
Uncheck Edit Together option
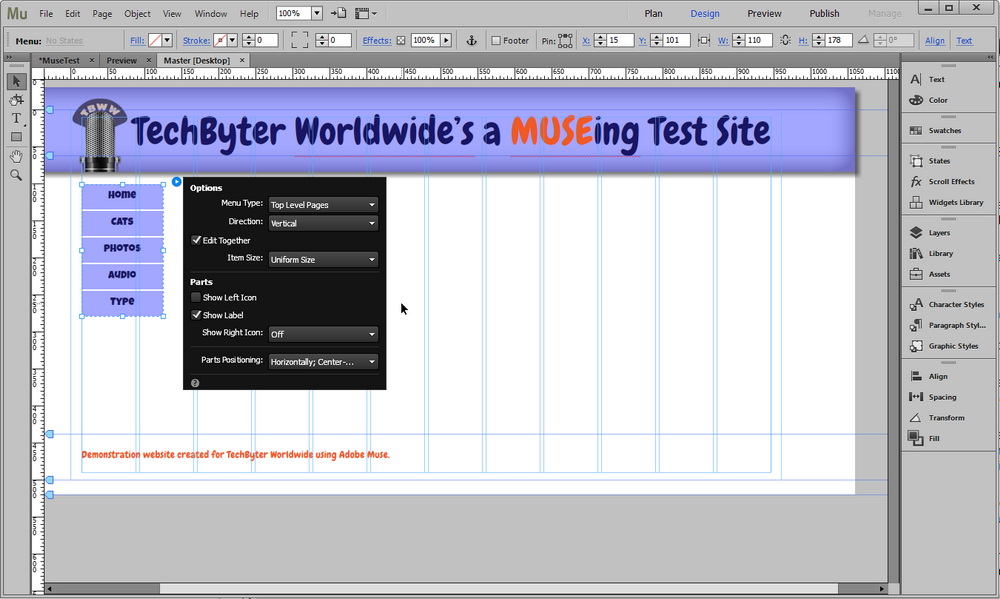196,240
